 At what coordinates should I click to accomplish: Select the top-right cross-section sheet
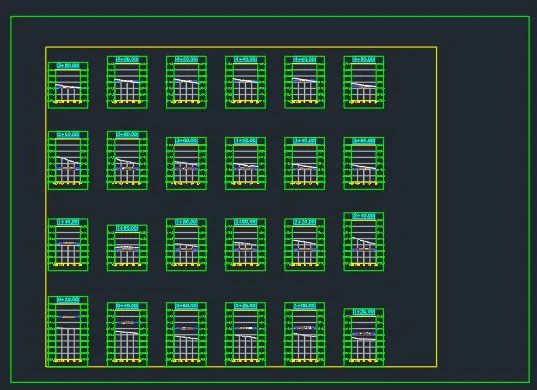pyautogui.click(x=364, y=83)
